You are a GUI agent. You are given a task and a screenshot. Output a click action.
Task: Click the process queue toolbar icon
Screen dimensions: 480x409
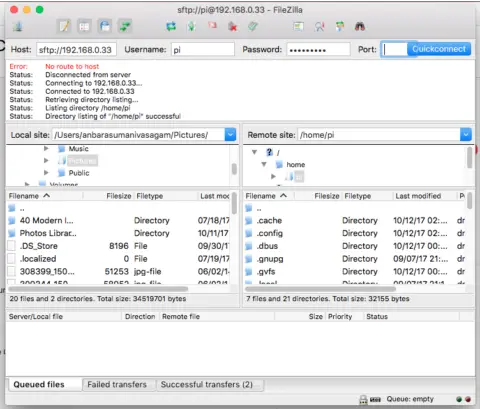point(192,26)
